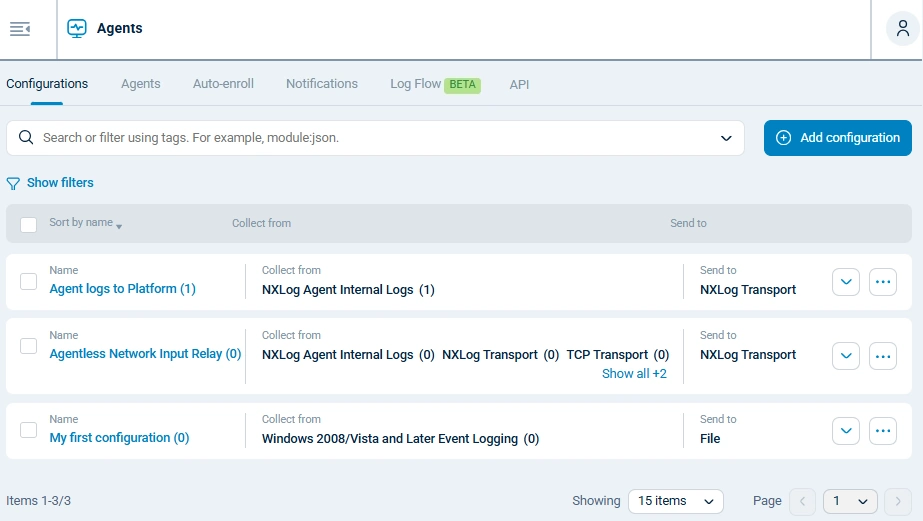This screenshot has width=923, height=521.
Task: Click the Add configuration button
Action: pyautogui.click(x=837, y=138)
